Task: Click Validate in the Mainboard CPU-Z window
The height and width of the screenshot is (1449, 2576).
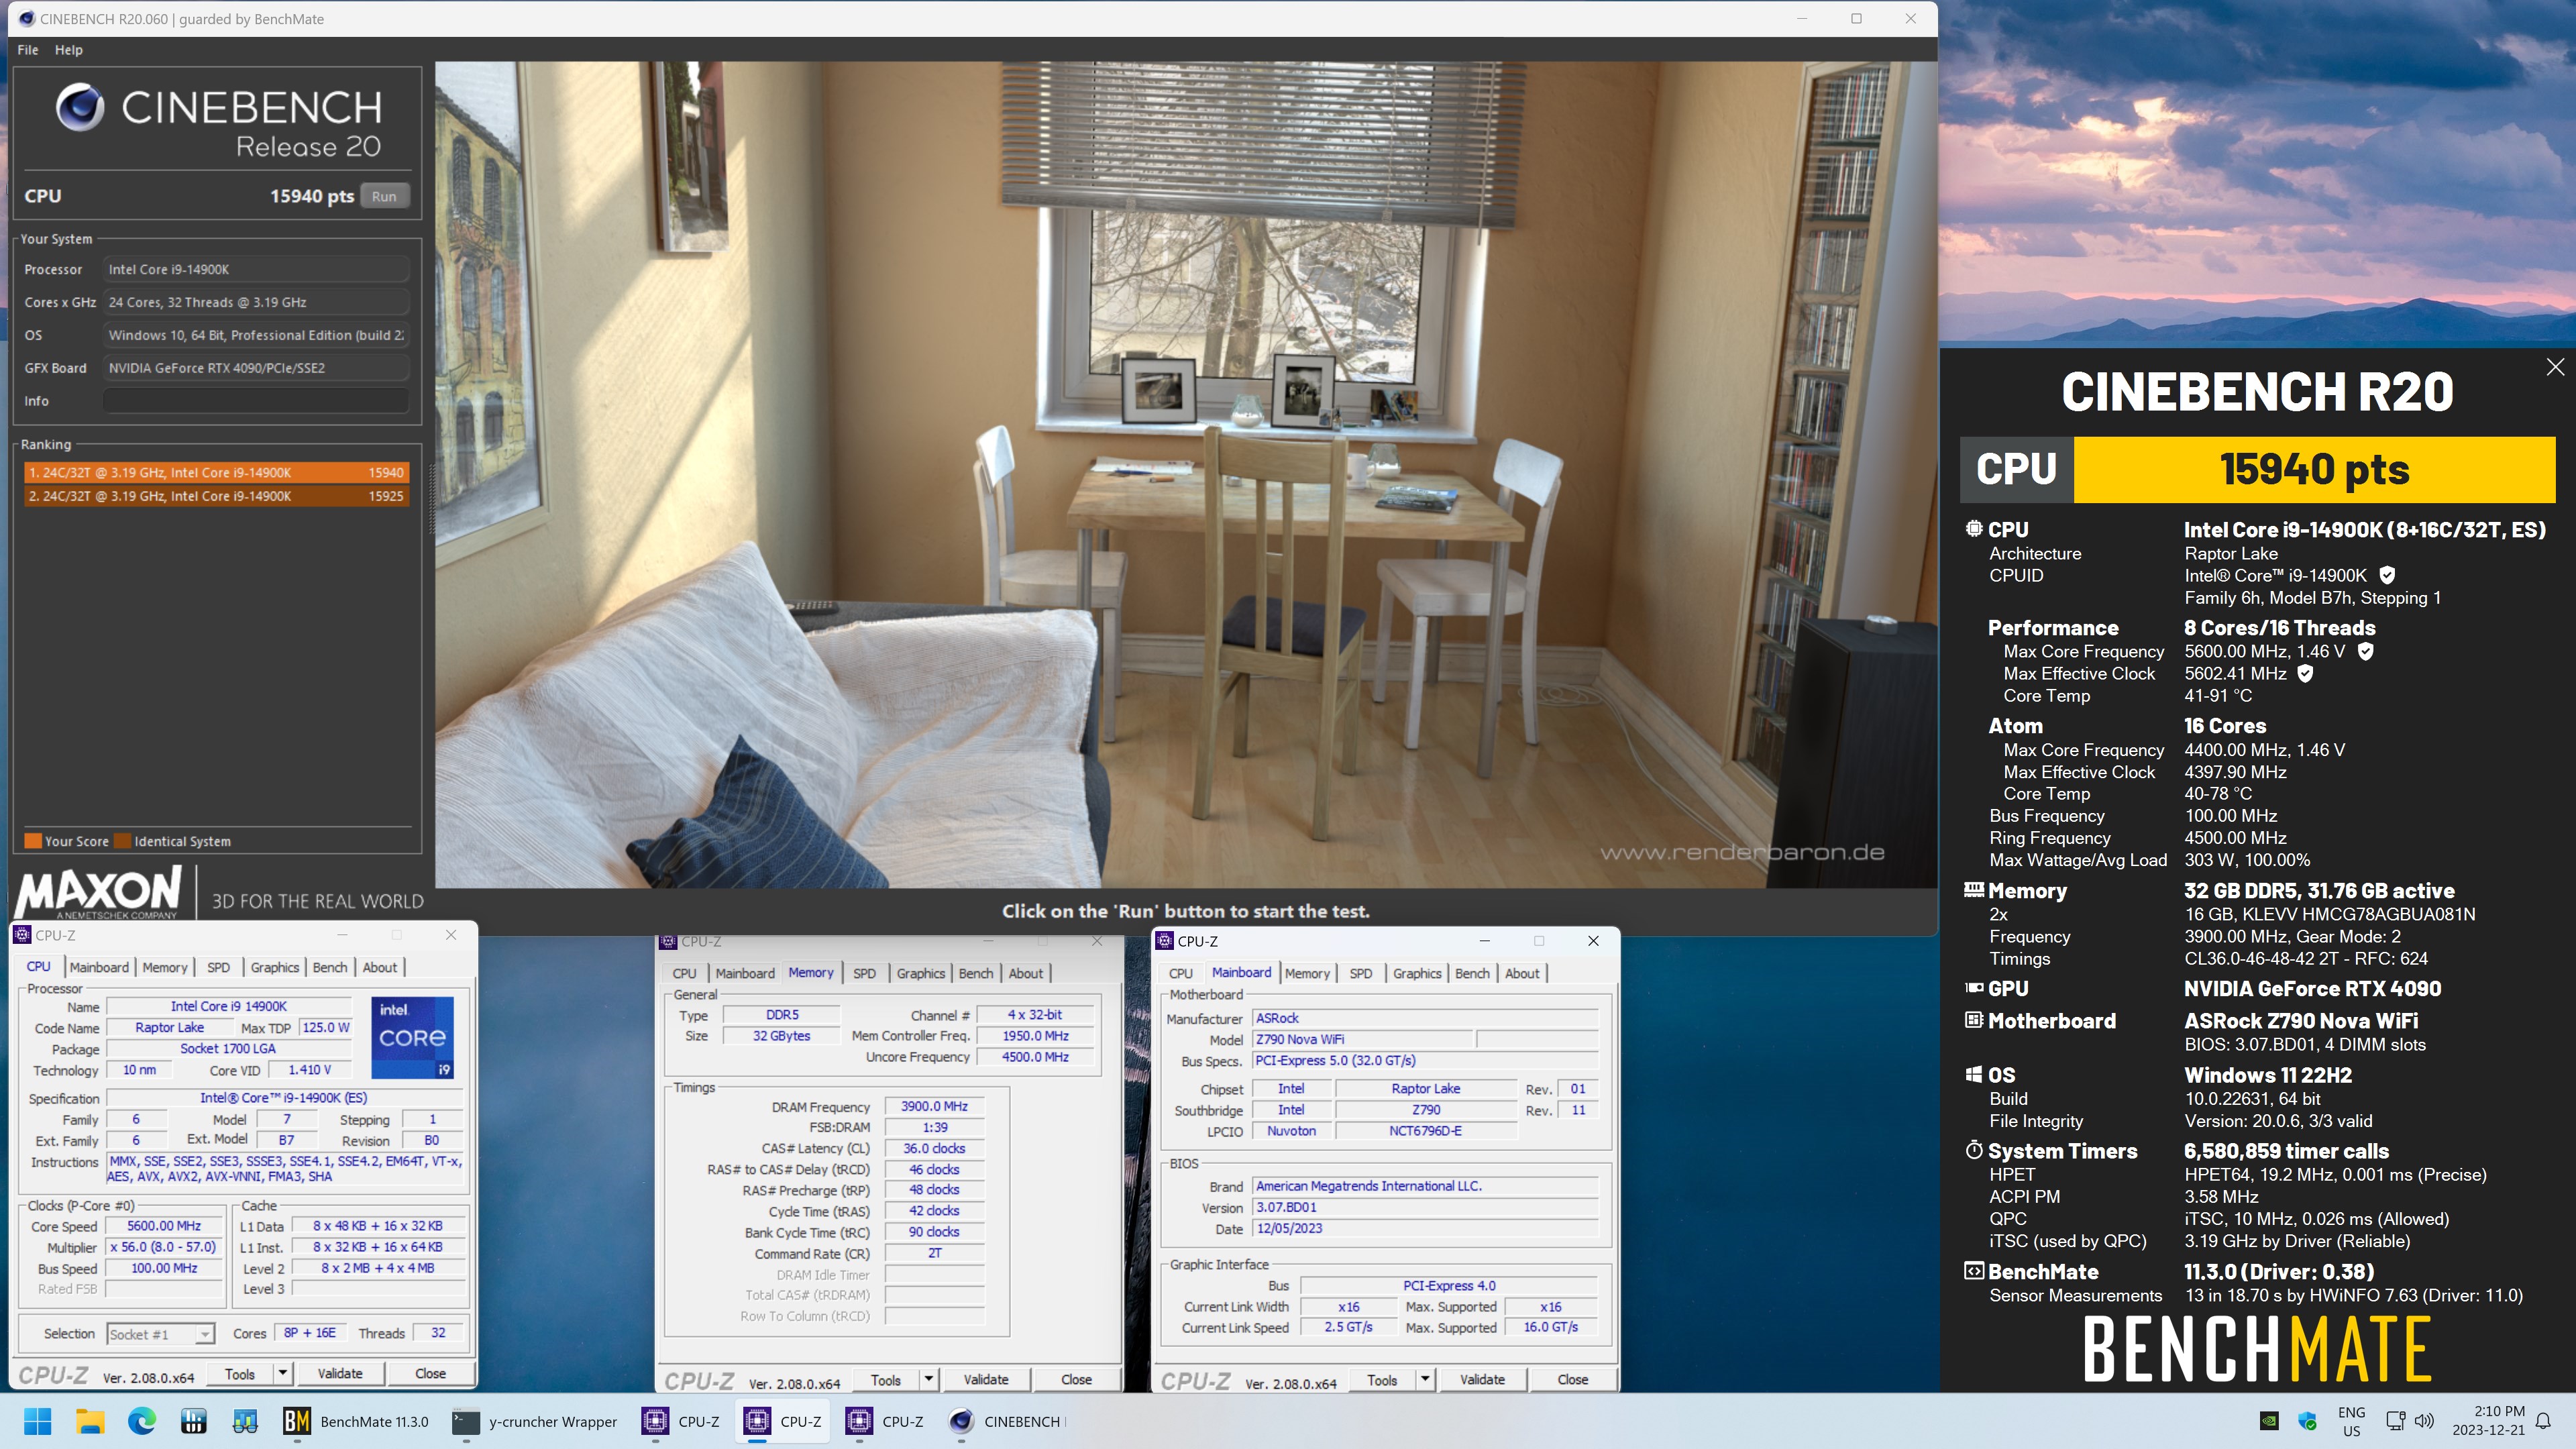Action: click(1482, 1379)
